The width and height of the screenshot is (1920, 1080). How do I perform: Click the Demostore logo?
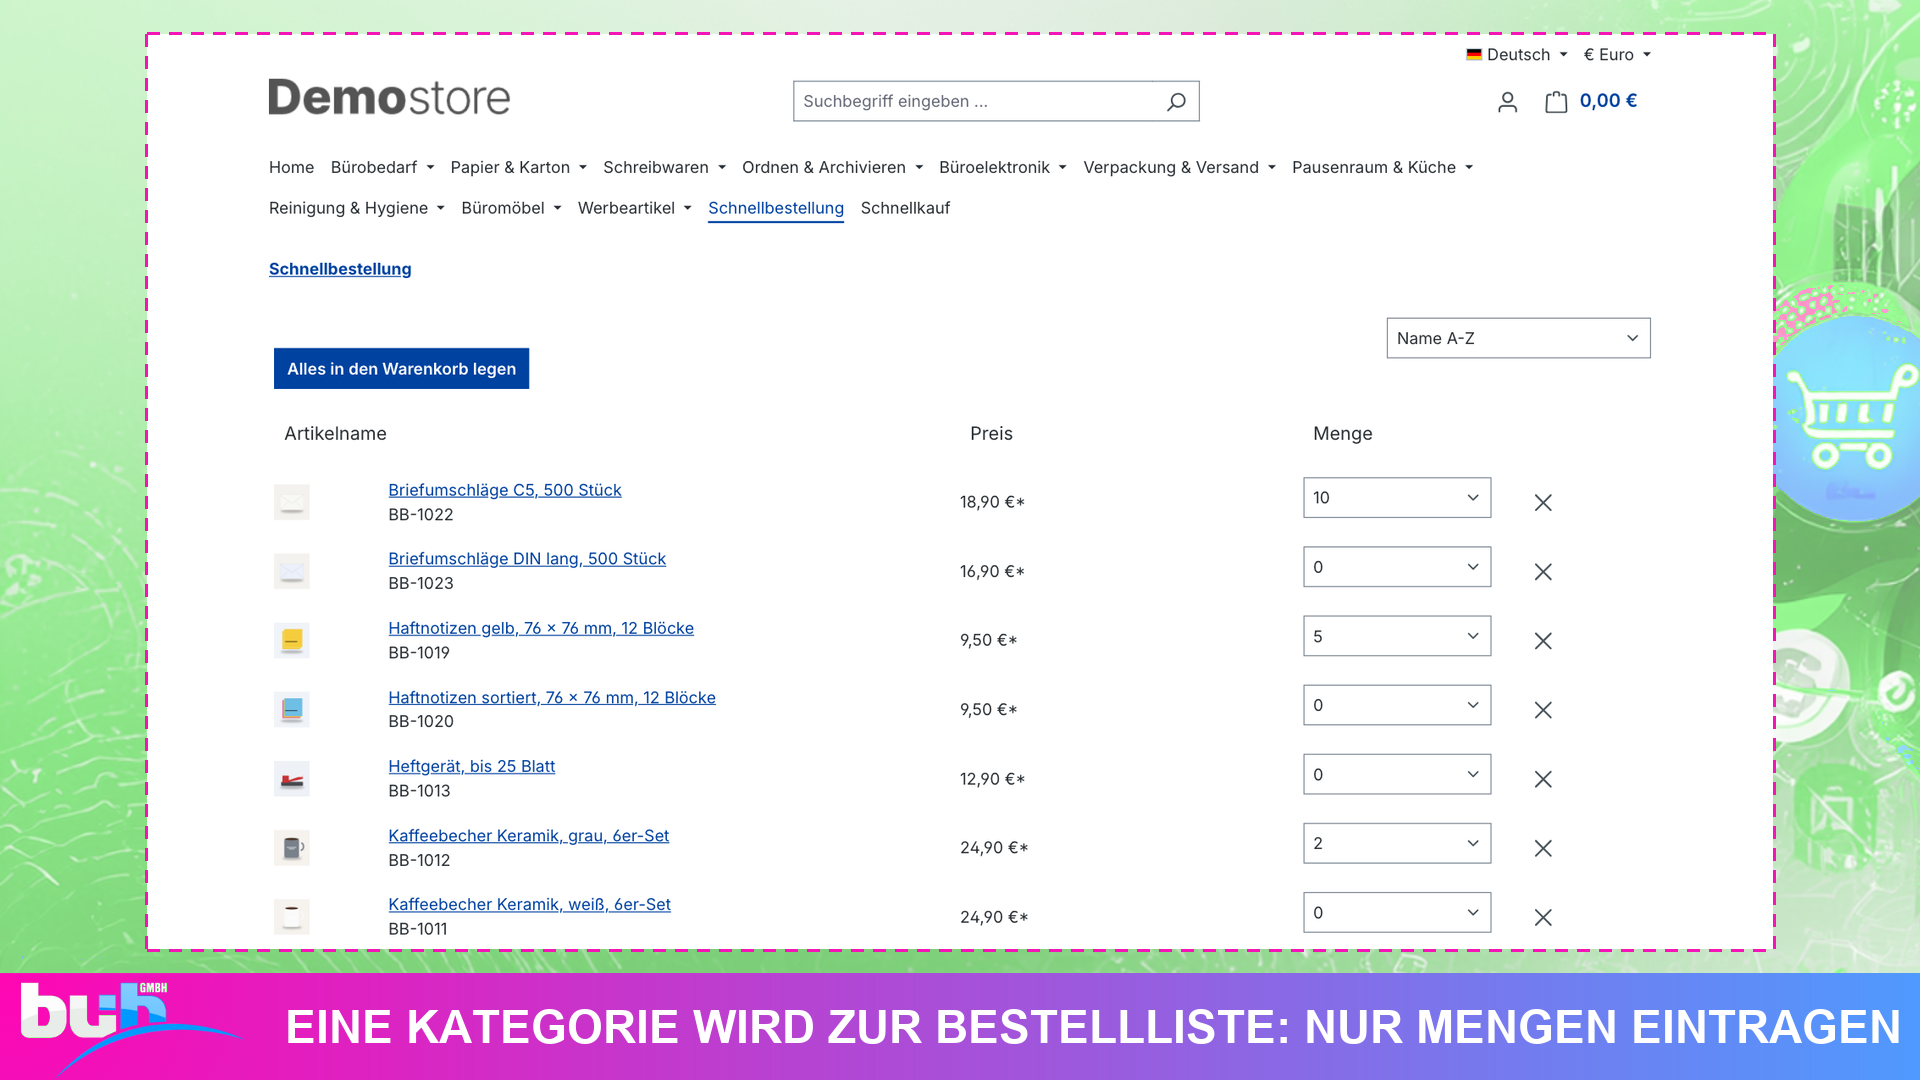[x=389, y=97]
